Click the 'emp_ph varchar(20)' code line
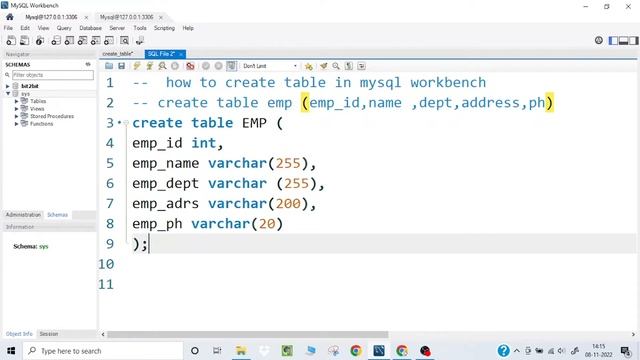The width and height of the screenshot is (640, 360). point(207,224)
